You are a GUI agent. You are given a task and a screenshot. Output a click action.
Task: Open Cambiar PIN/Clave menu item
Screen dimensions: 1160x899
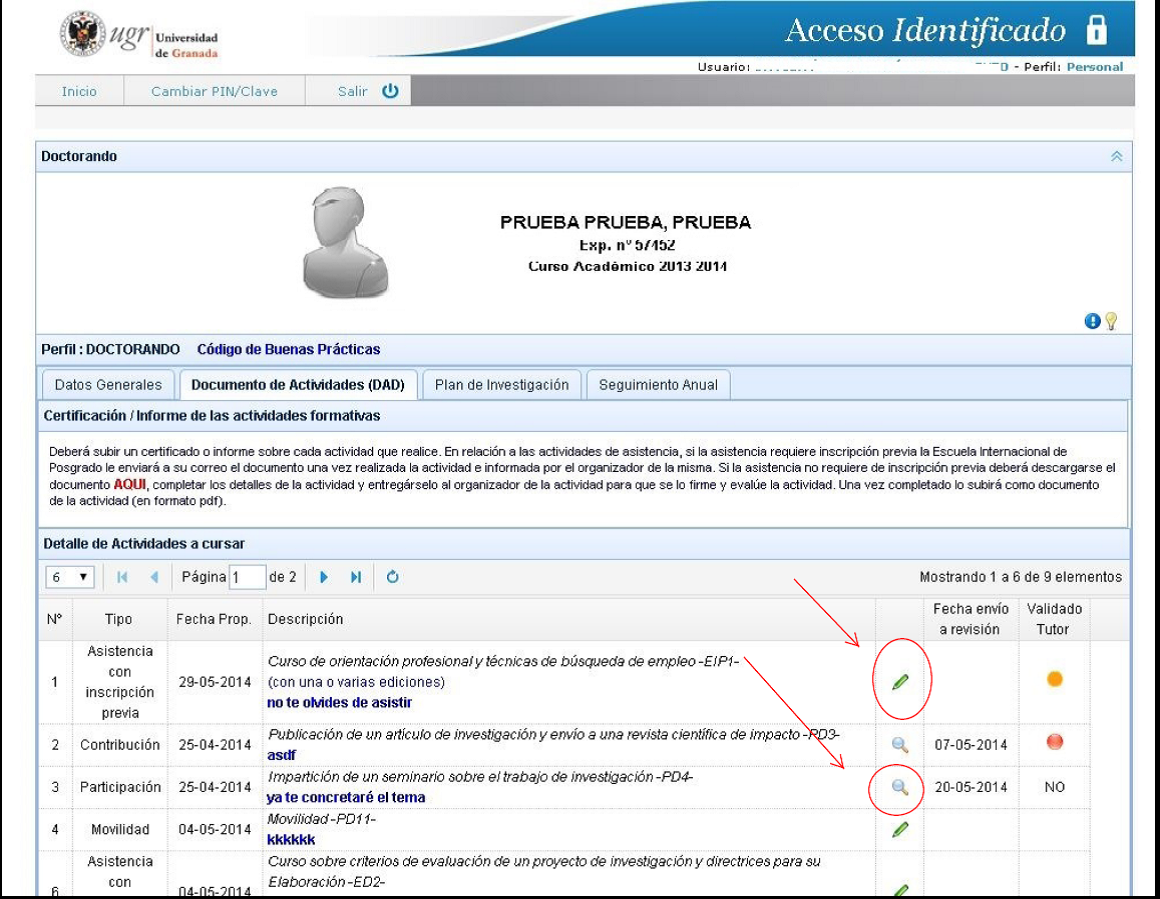(x=214, y=91)
